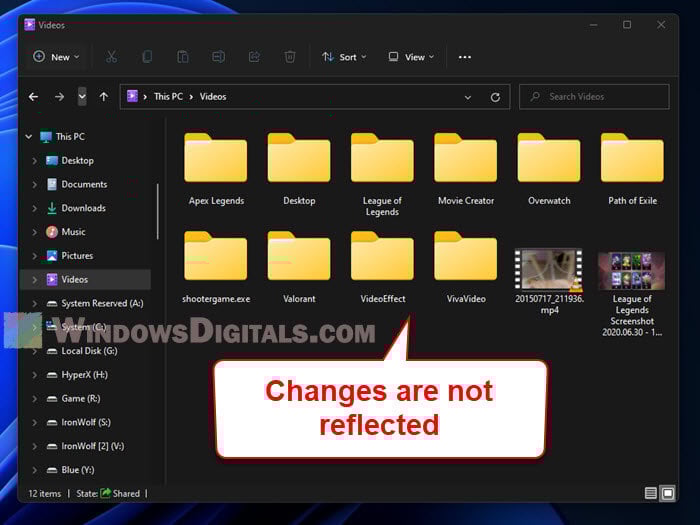Open Local Disk (G:) drive

tap(82, 351)
